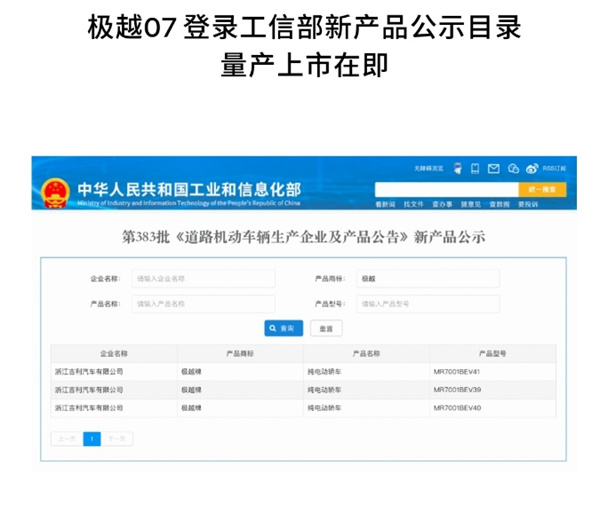Click 极越牌 in the MR7001BEV40 row
The image size is (600, 512).
(191, 408)
